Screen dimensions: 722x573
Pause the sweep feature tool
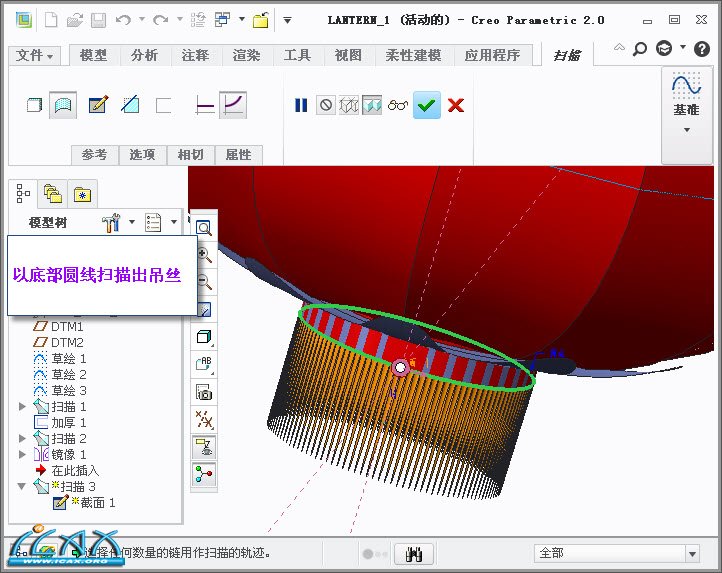[x=301, y=105]
